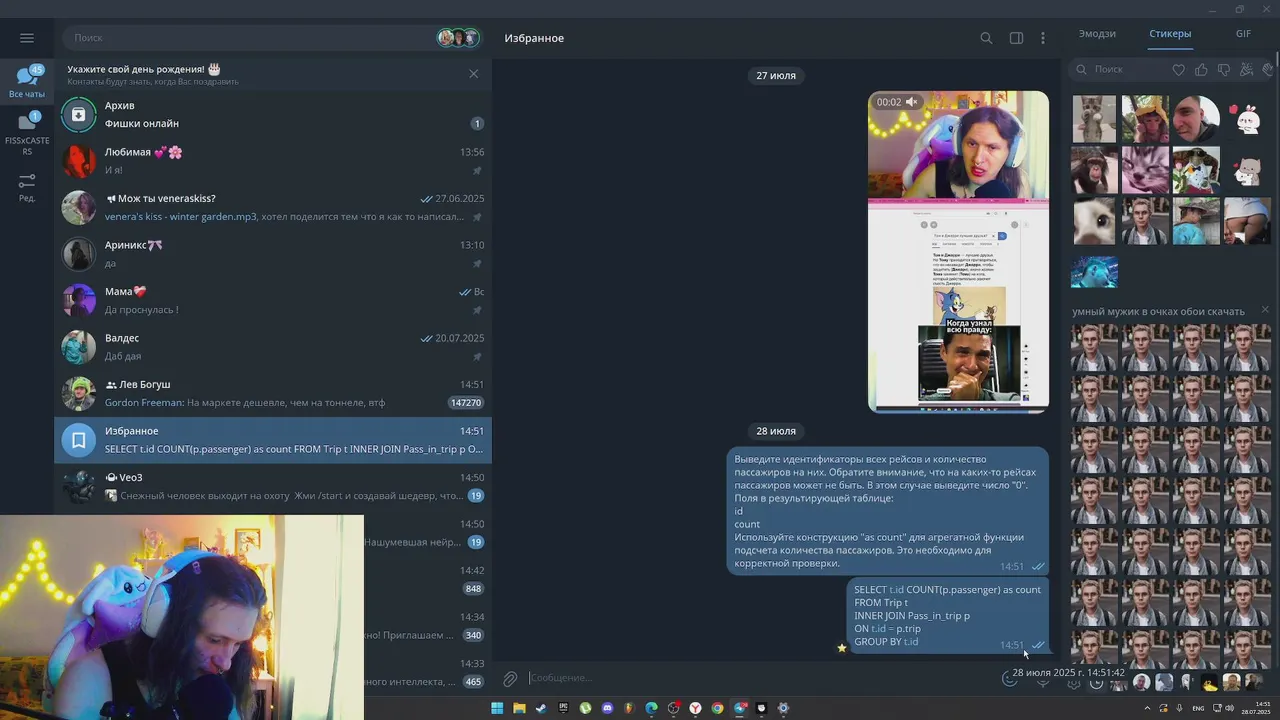Attach a file with the paperclip
Image resolution: width=1280 pixels, height=720 pixels.
point(510,679)
